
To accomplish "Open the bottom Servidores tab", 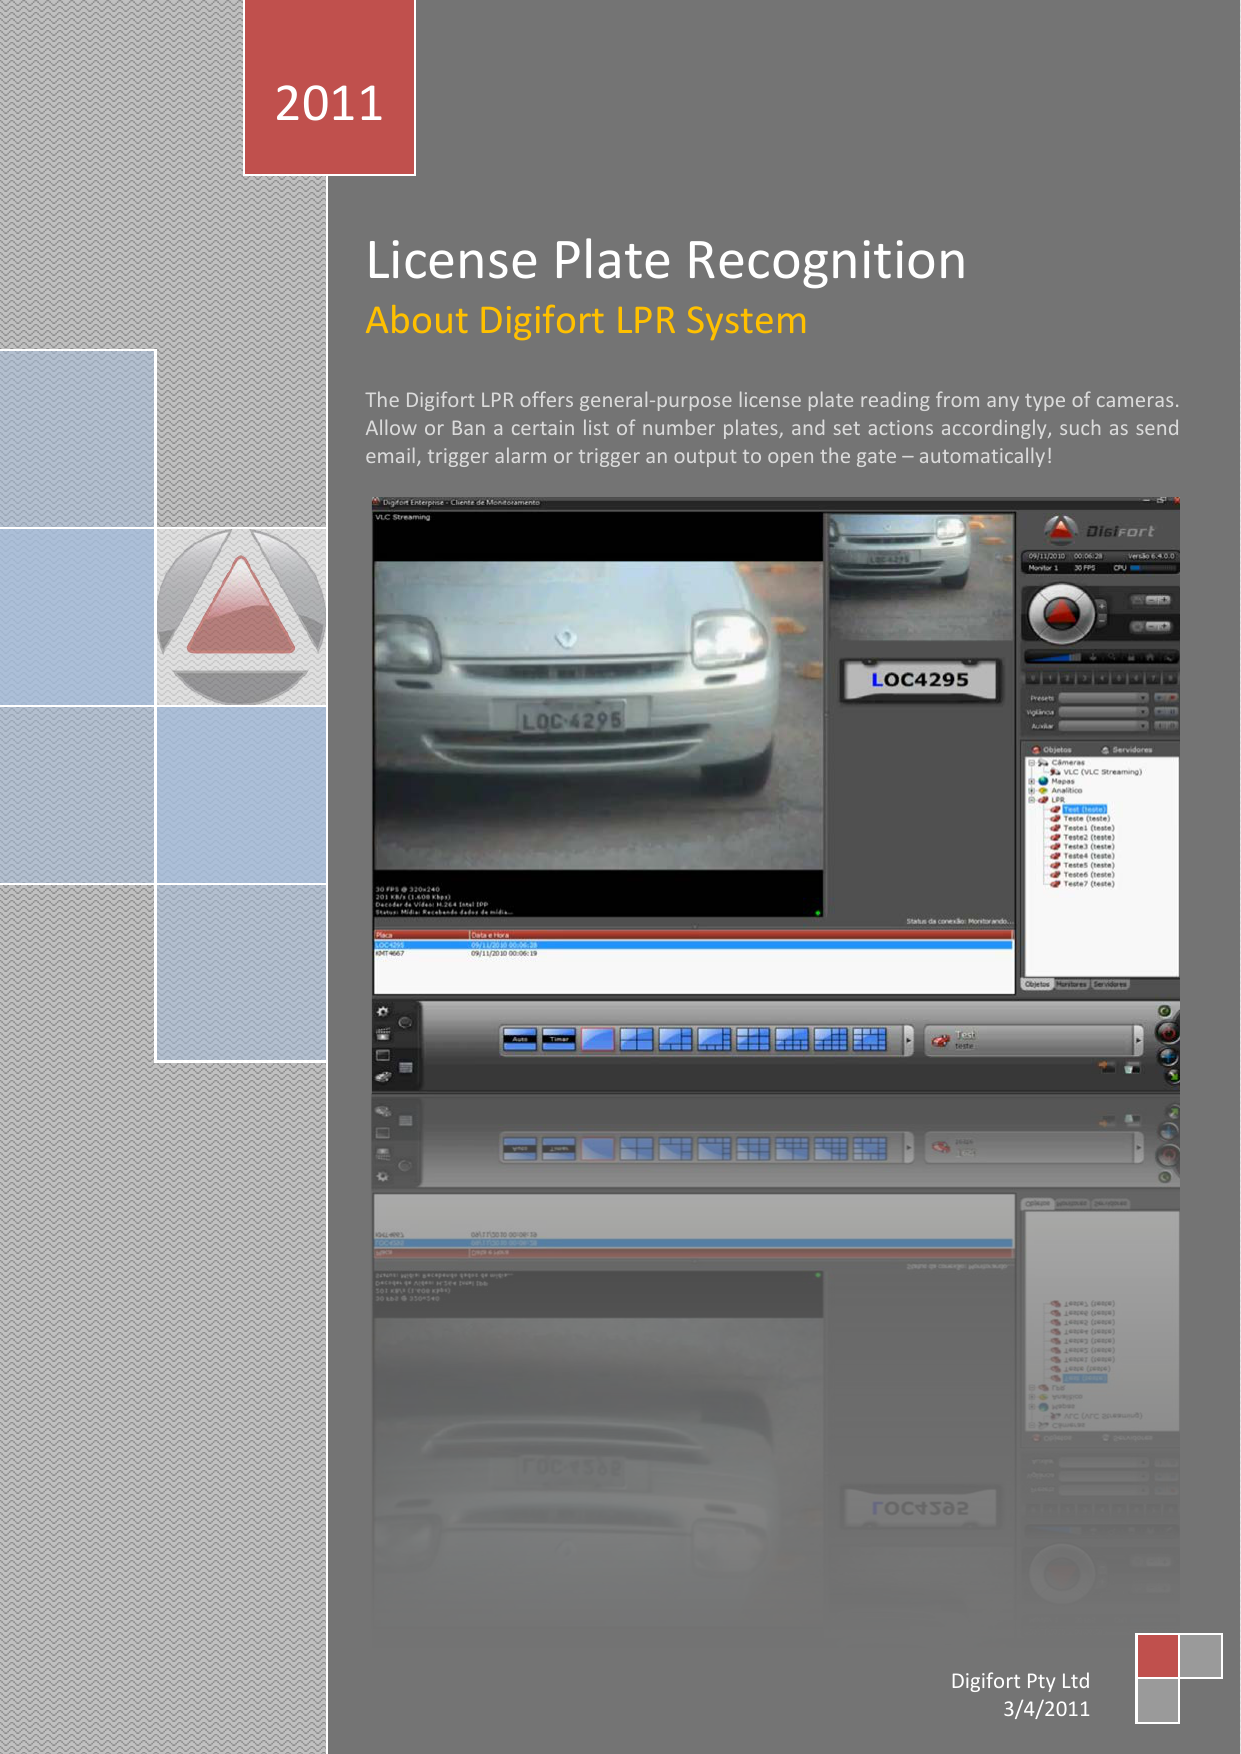I will point(1110,984).
